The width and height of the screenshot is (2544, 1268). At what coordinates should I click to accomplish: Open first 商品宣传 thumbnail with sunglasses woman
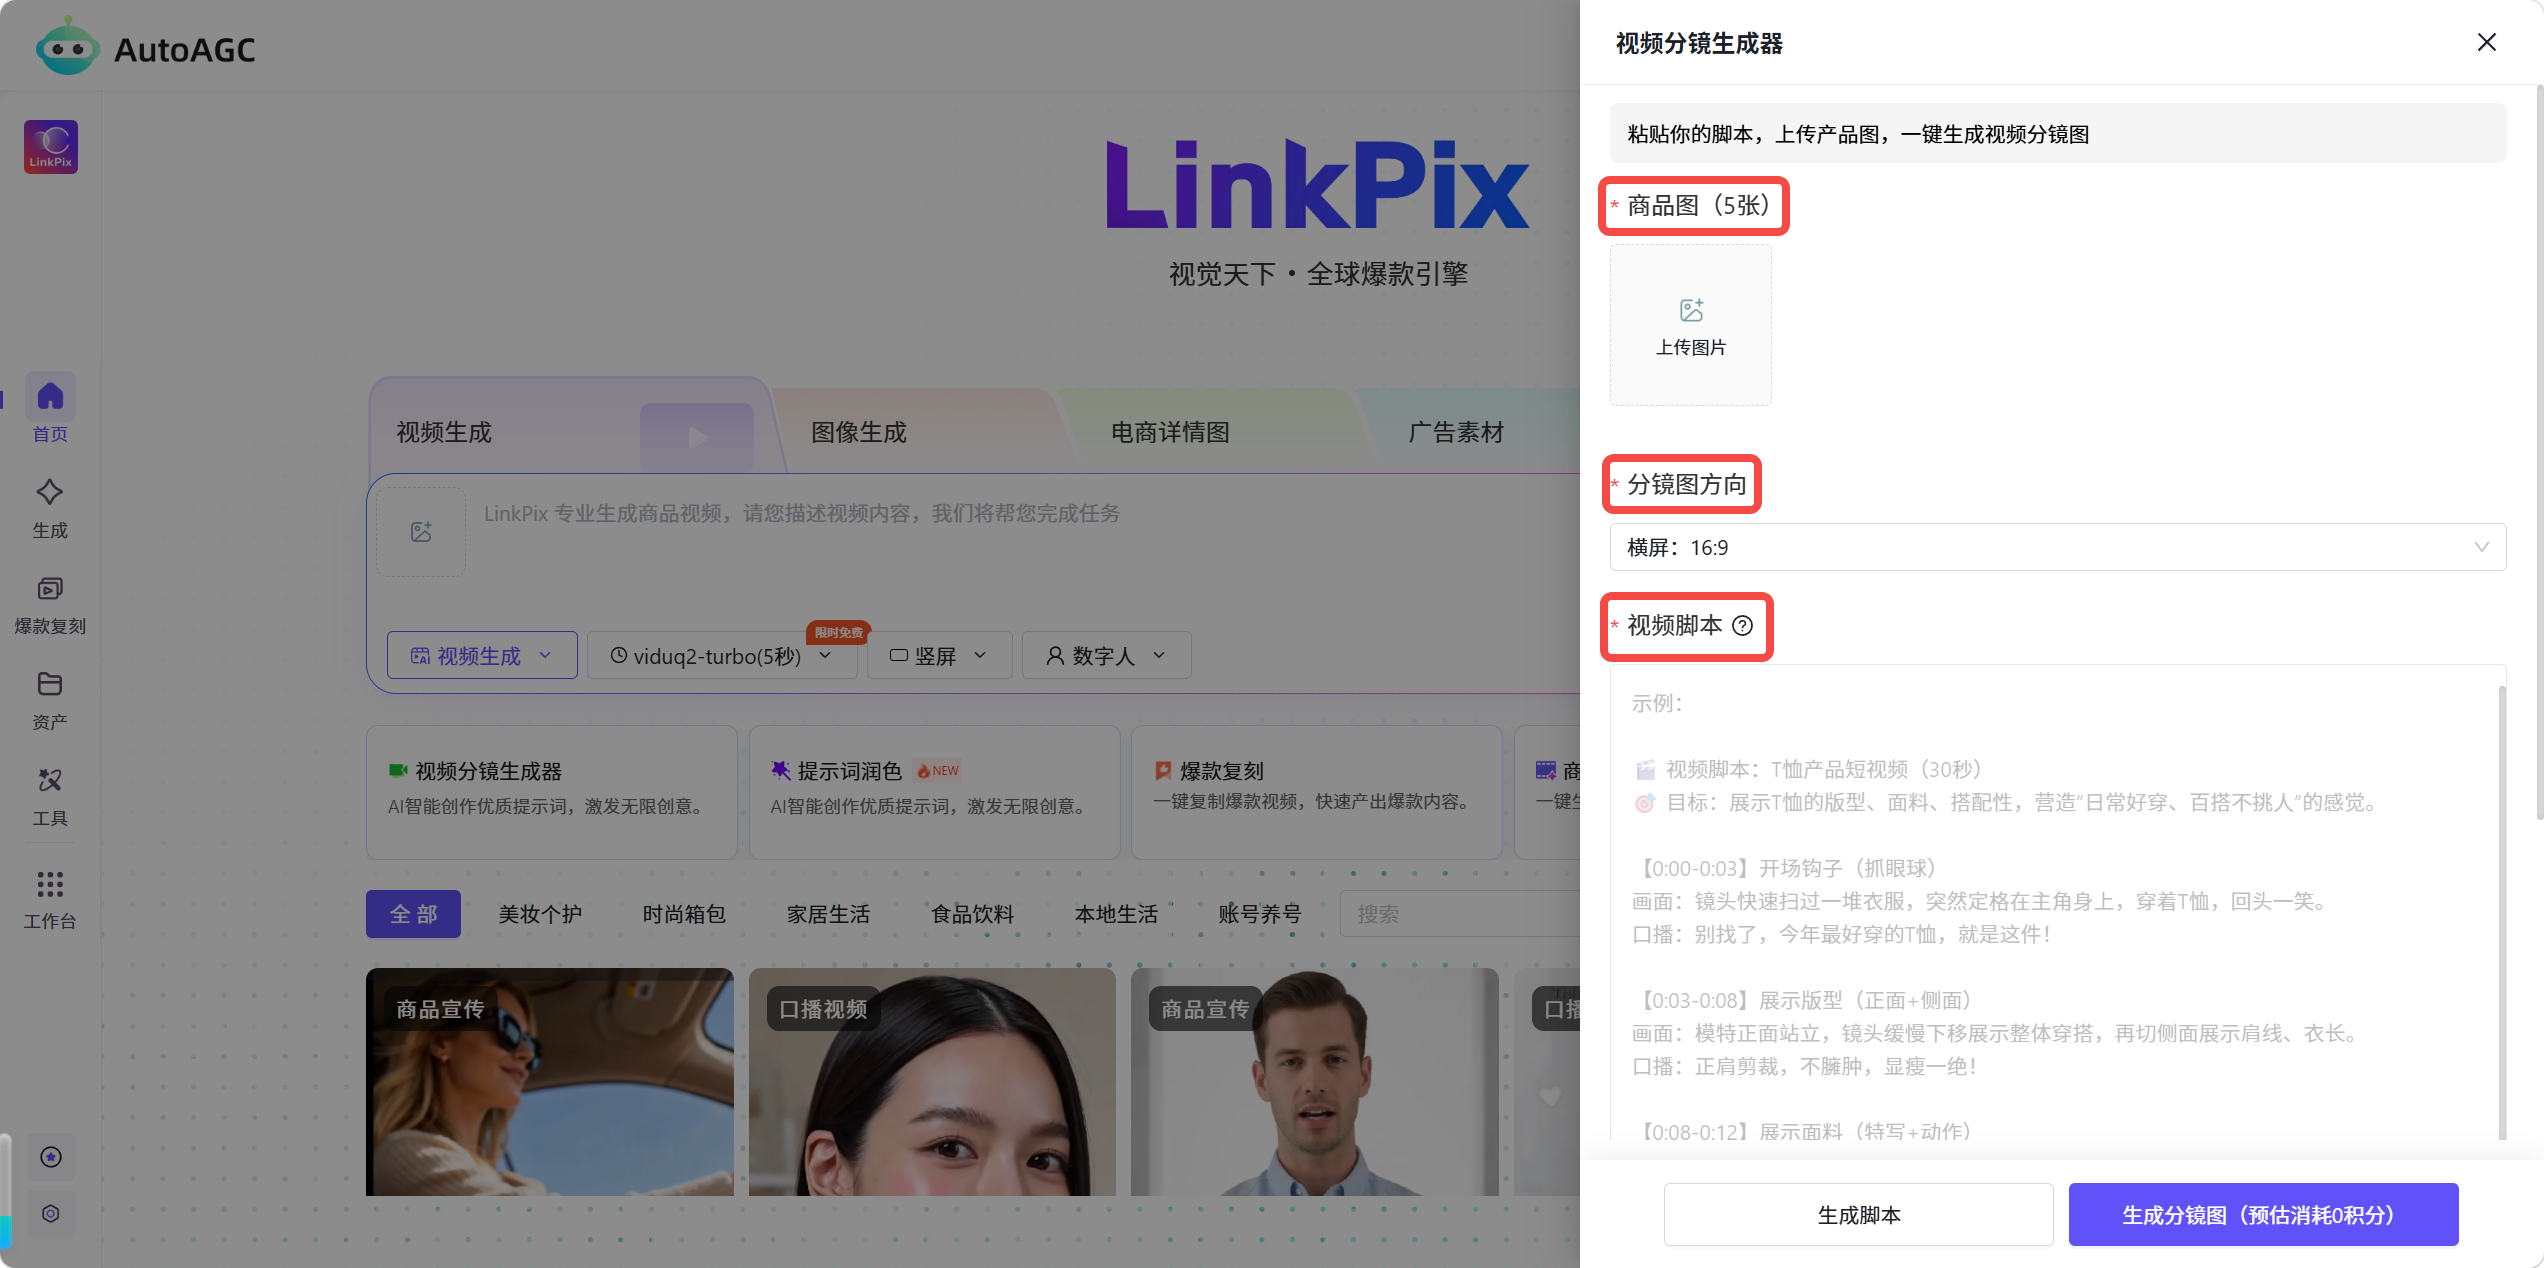click(x=550, y=1082)
